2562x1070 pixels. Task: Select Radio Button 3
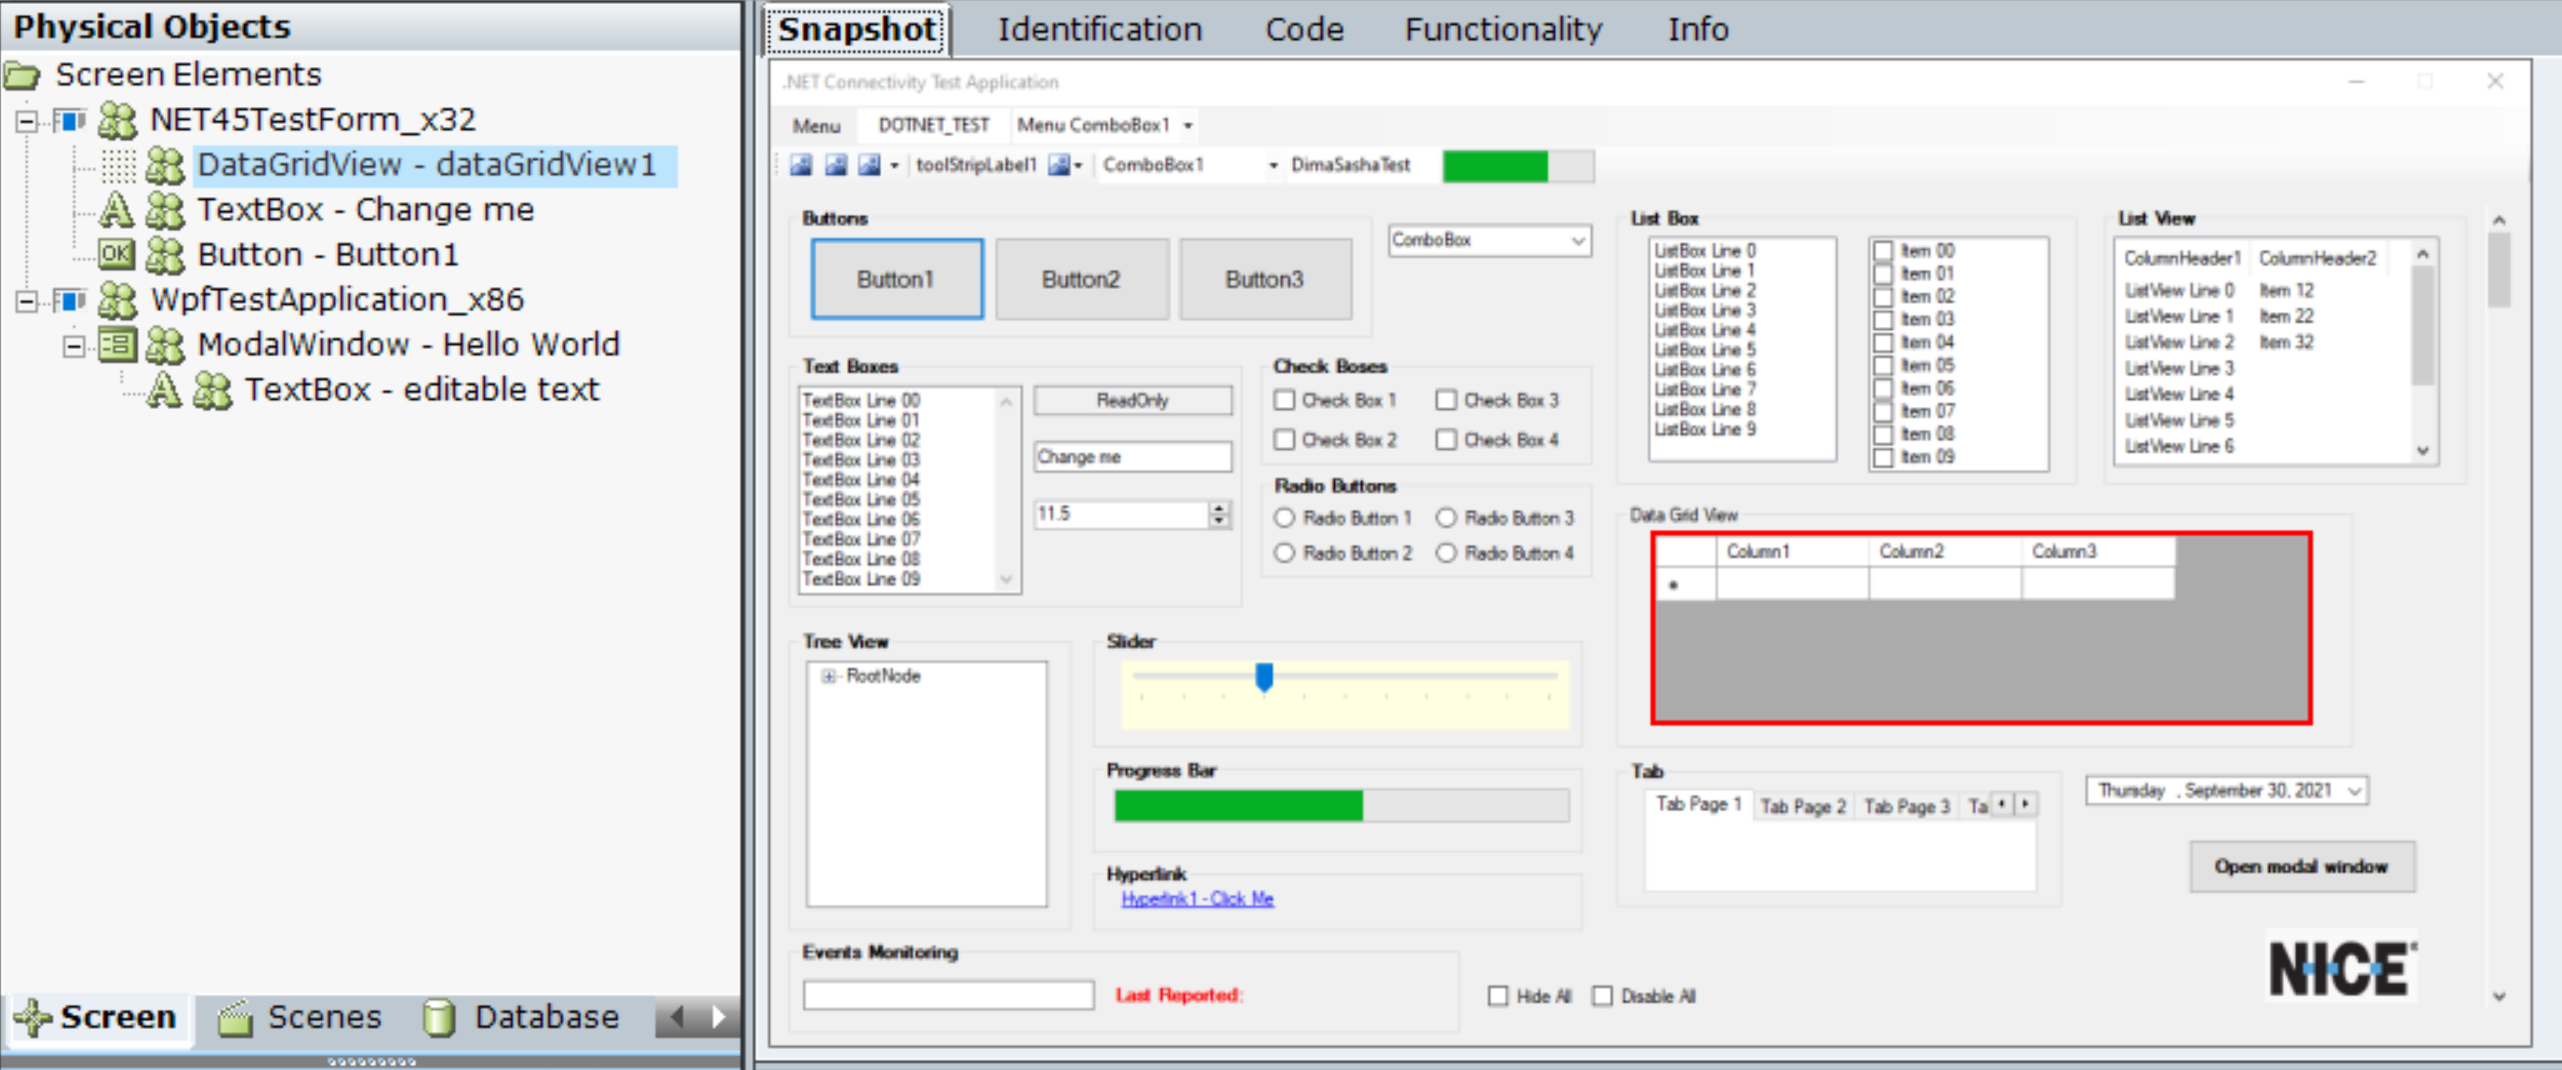(1446, 518)
